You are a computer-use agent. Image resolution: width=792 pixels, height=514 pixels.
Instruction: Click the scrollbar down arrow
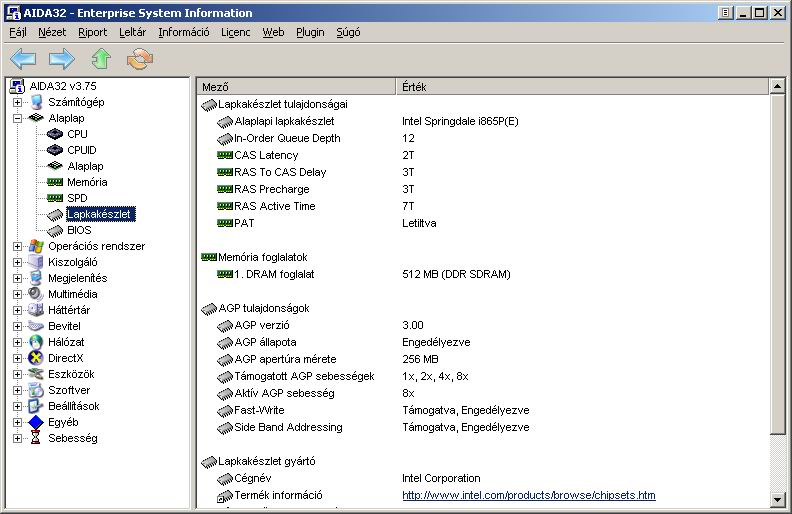point(777,500)
